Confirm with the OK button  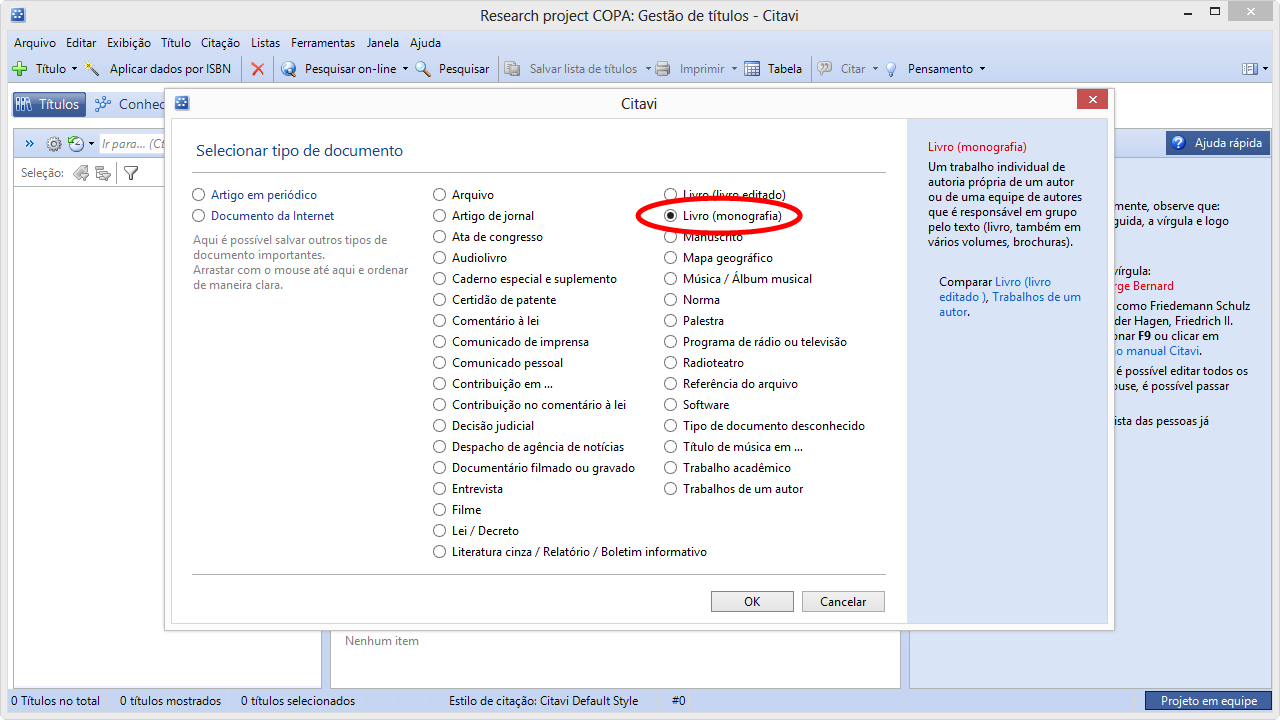[x=752, y=601]
